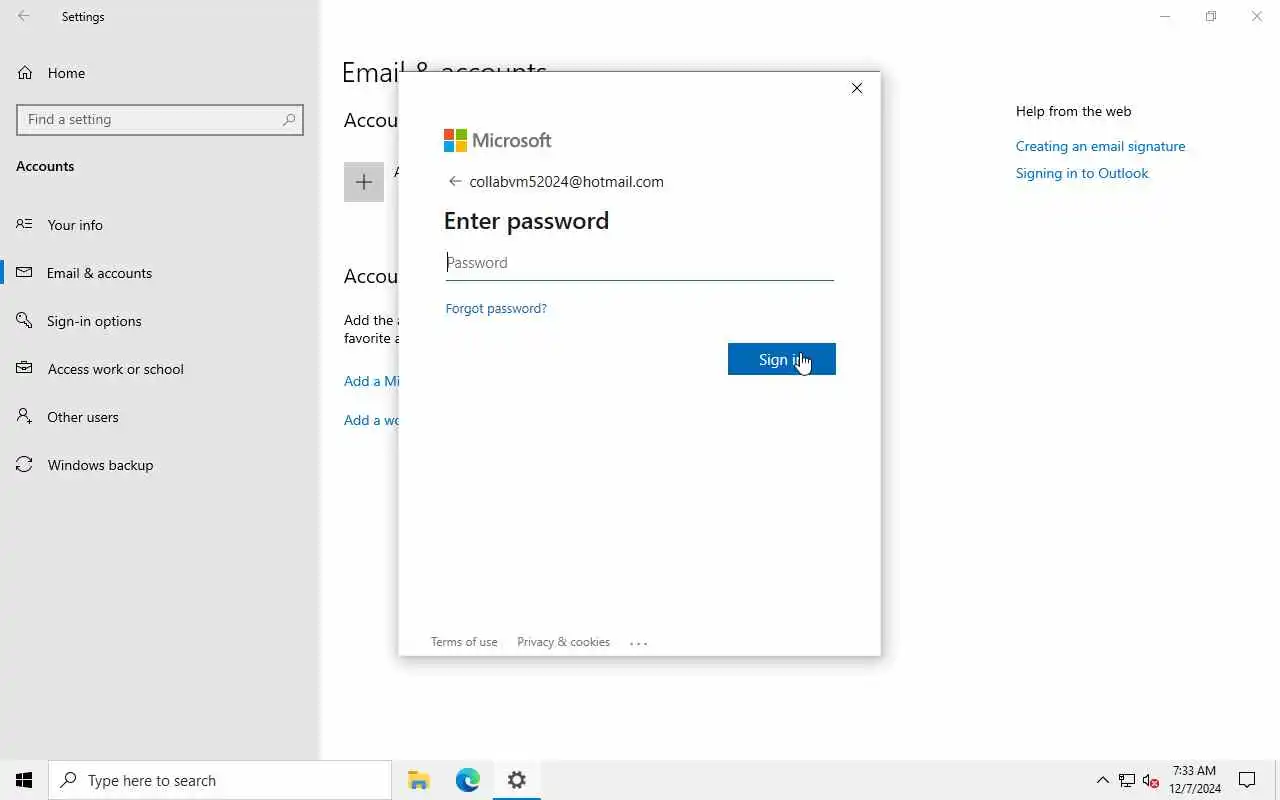
Task: Open Other users page
Action: [x=83, y=417]
